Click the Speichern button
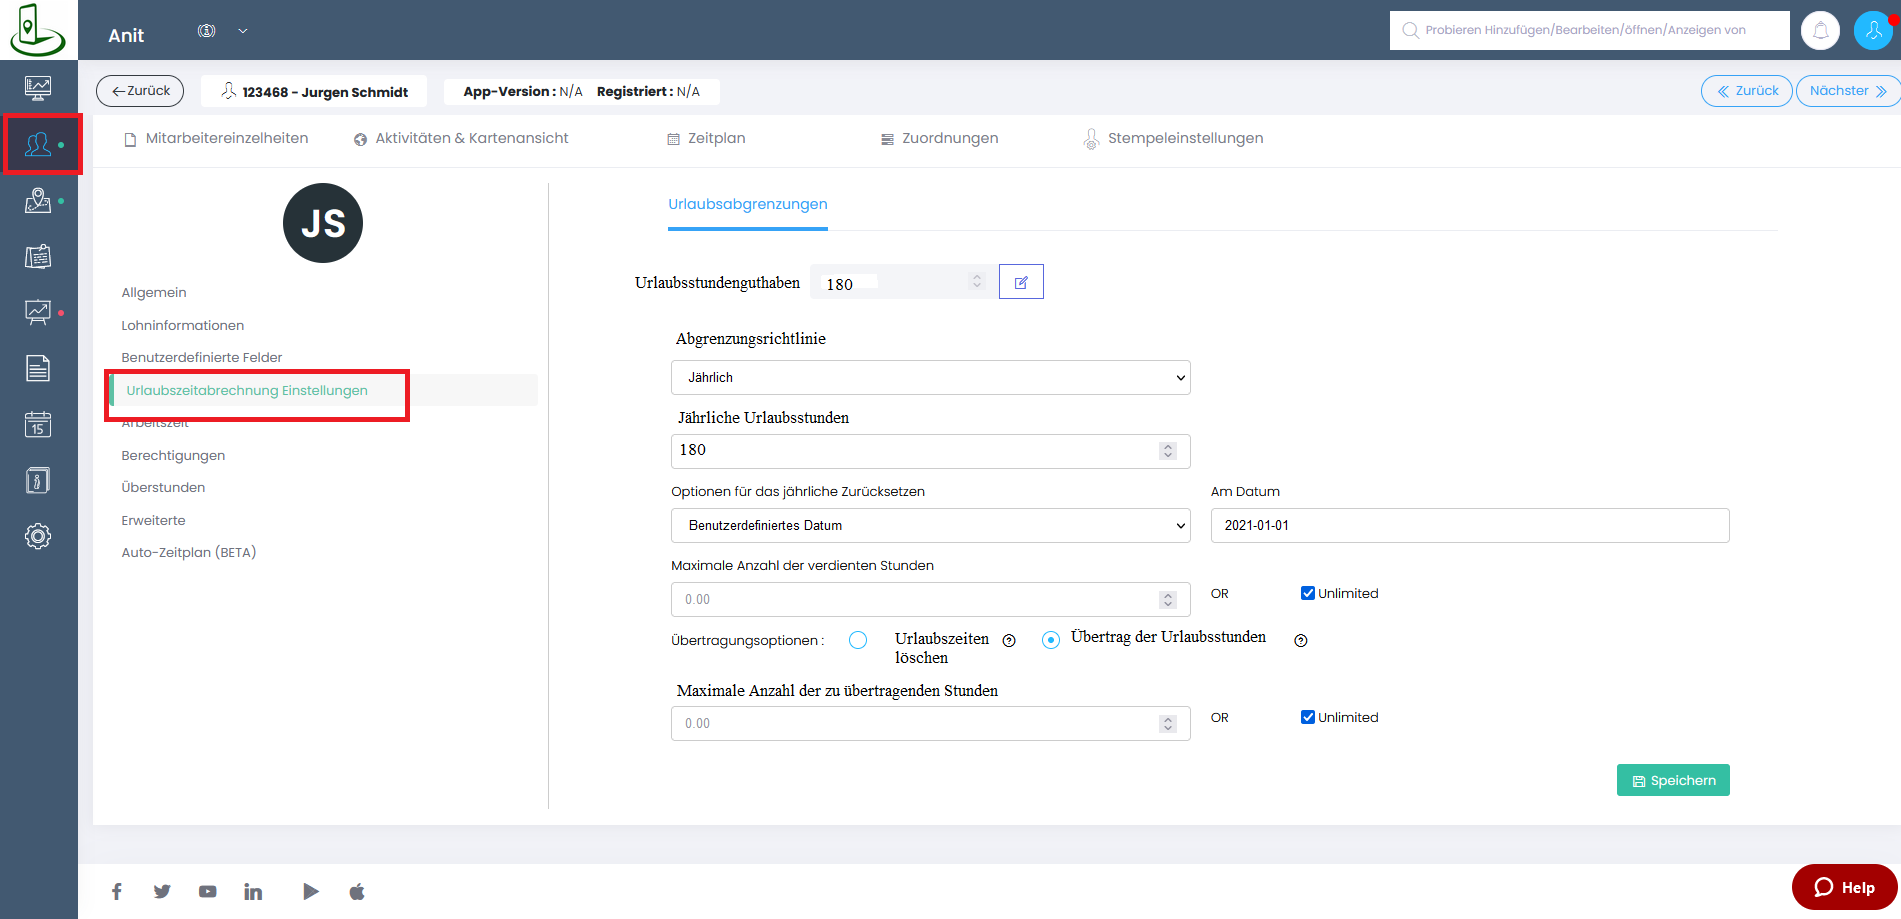Image resolution: width=1901 pixels, height=919 pixels. [x=1673, y=780]
